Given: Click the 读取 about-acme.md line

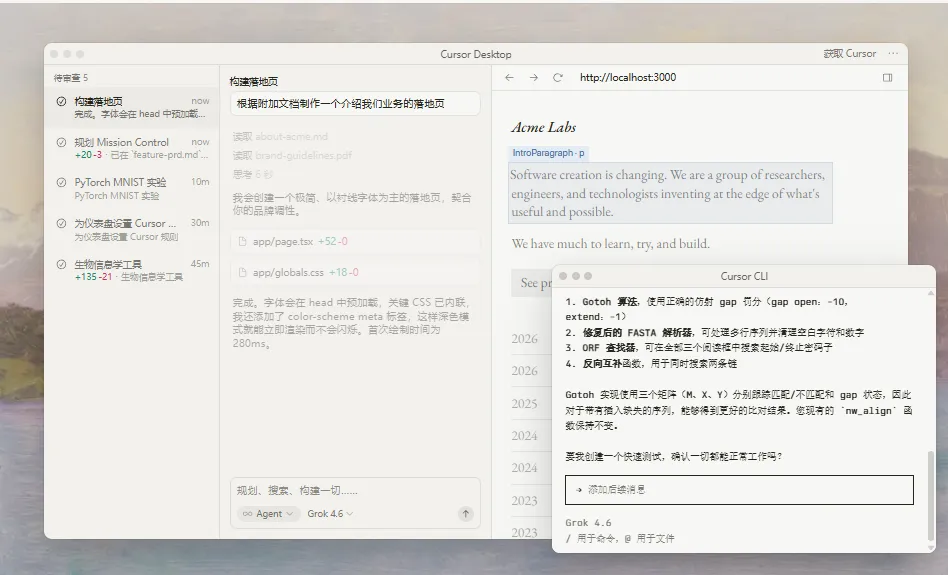Looking at the screenshot, I should pyautogui.click(x=280, y=137).
